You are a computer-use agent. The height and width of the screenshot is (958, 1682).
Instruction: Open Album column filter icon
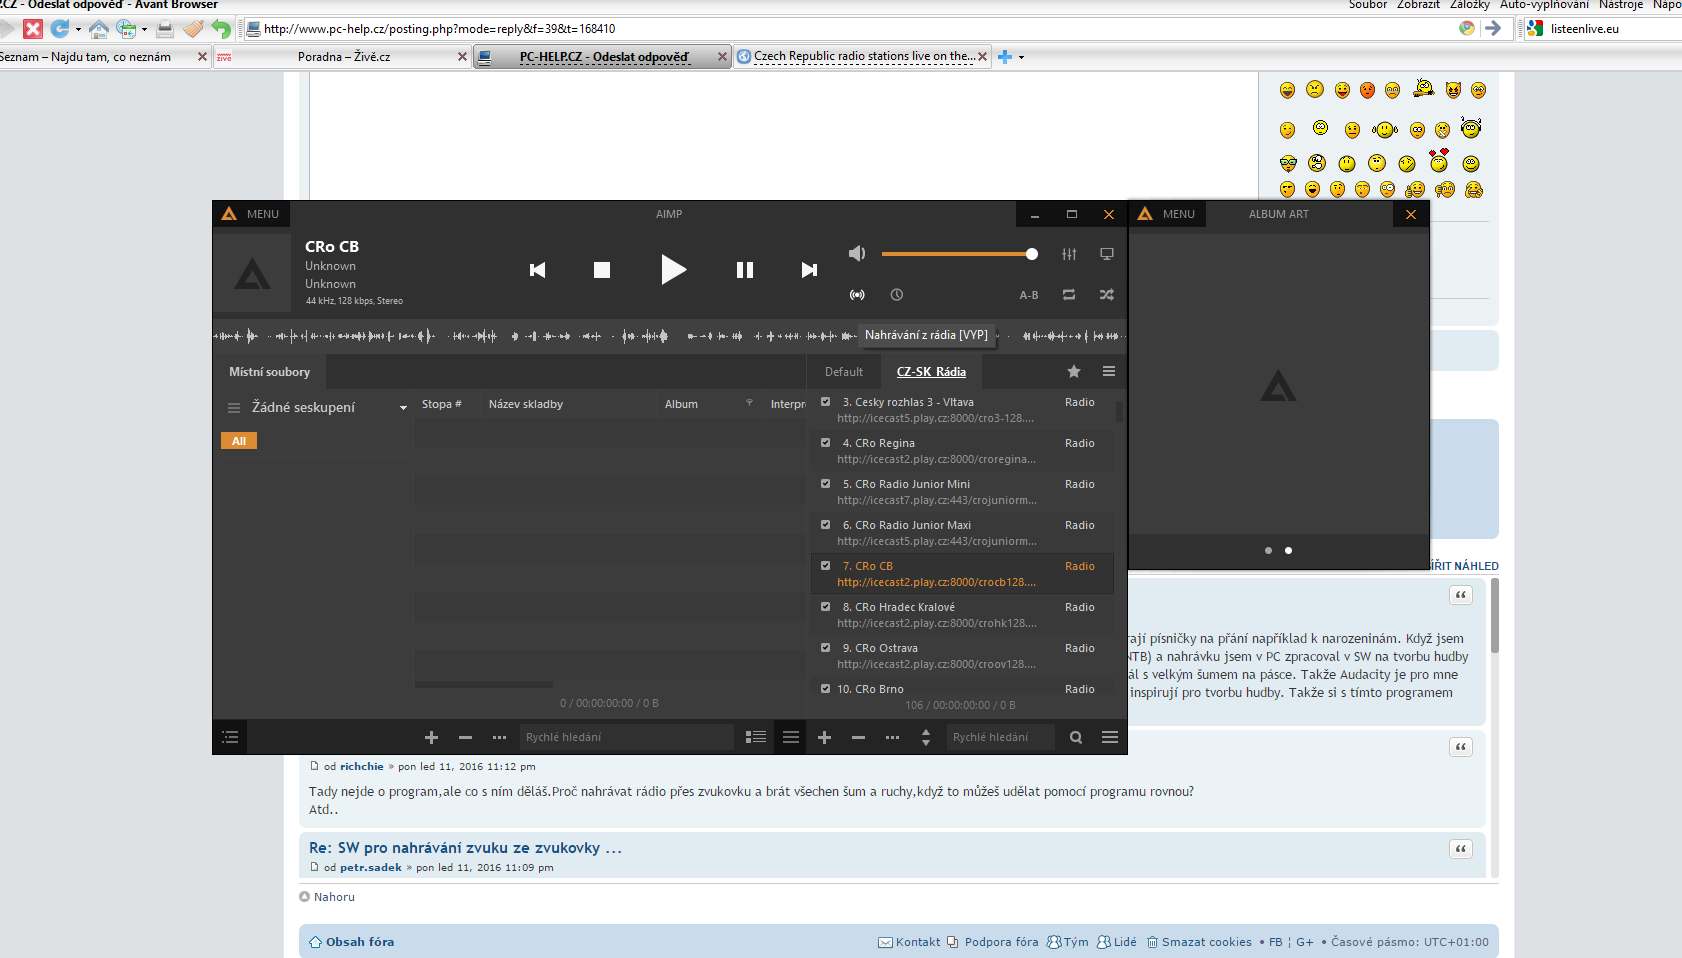click(x=749, y=403)
